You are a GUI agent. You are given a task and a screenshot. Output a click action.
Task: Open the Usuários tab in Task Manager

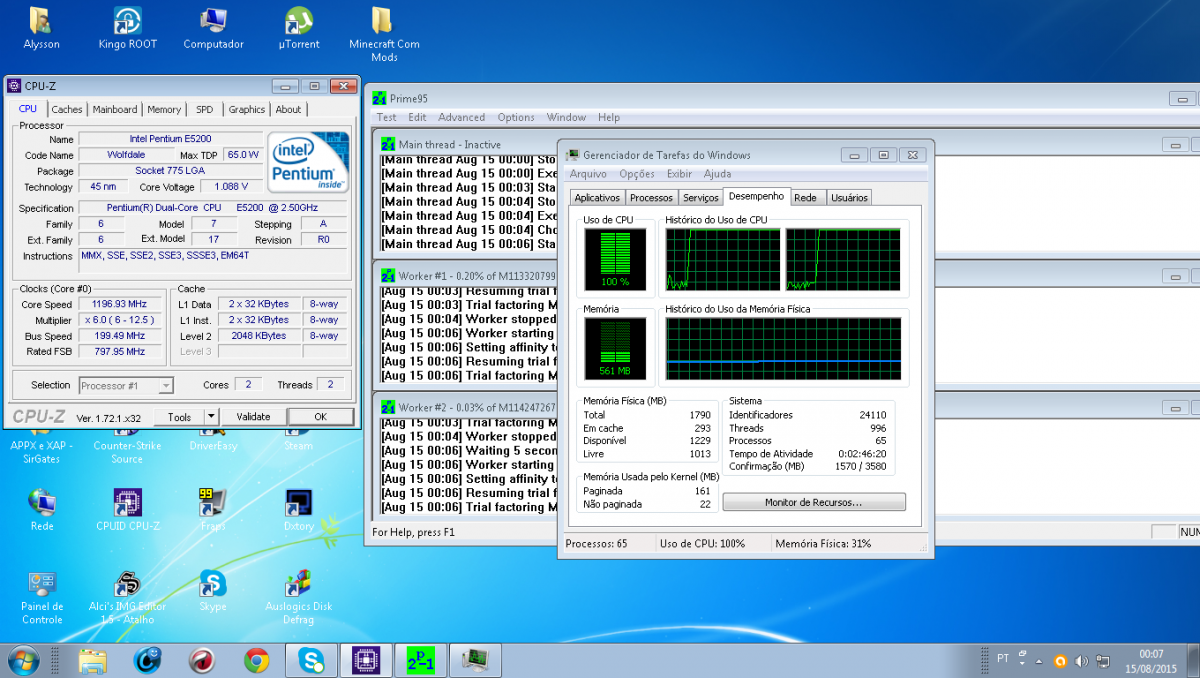click(x=850, y=198)
